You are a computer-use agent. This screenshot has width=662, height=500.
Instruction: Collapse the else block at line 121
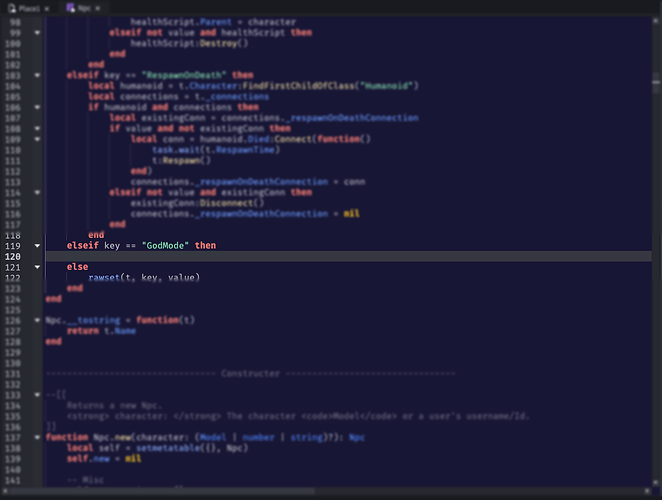pyautogui.click(x=37, y=267)
